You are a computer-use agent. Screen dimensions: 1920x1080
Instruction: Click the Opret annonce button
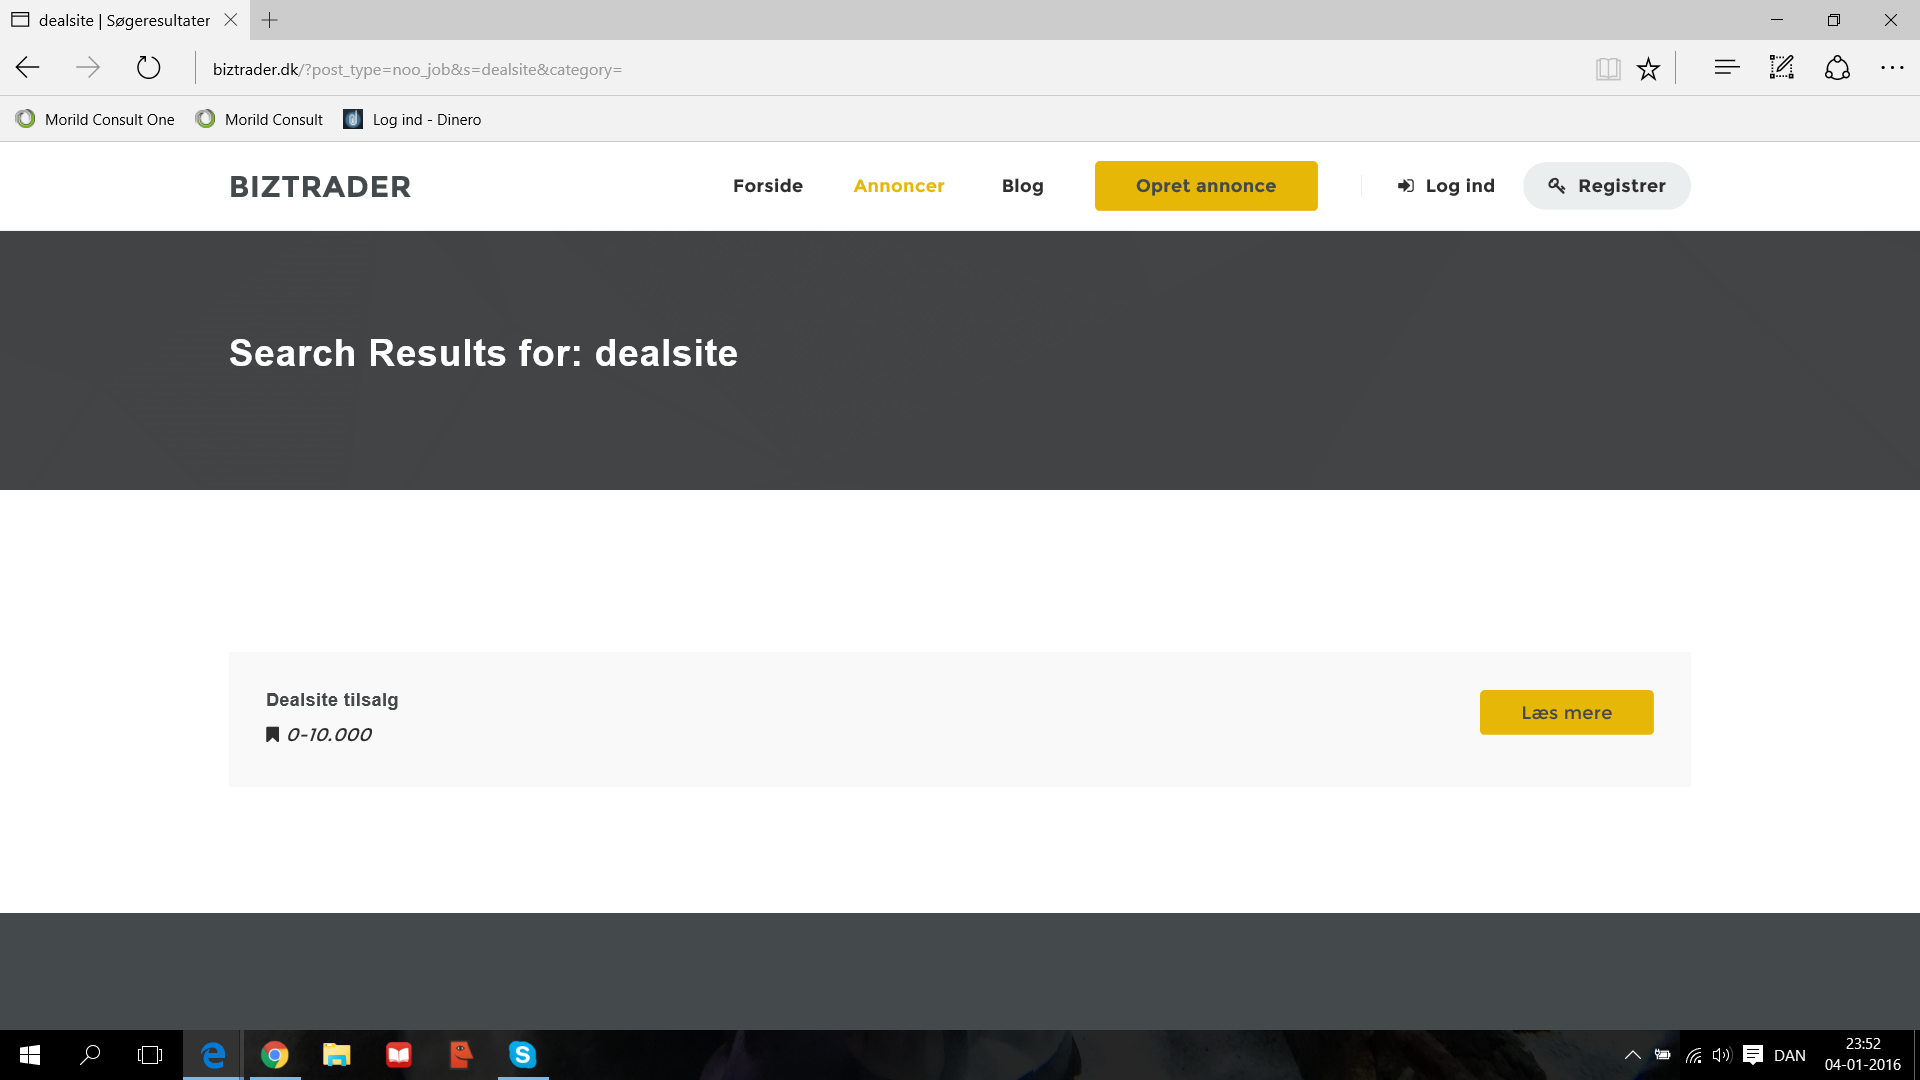click(x=1205, y=186)
